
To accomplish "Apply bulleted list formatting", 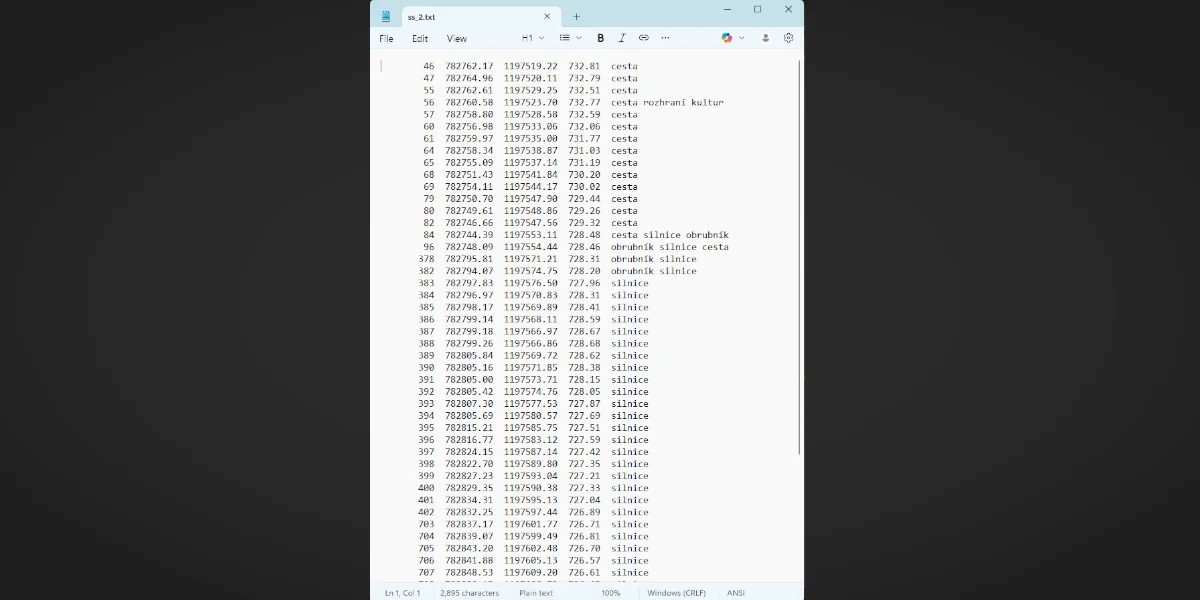I will [563, 37].
